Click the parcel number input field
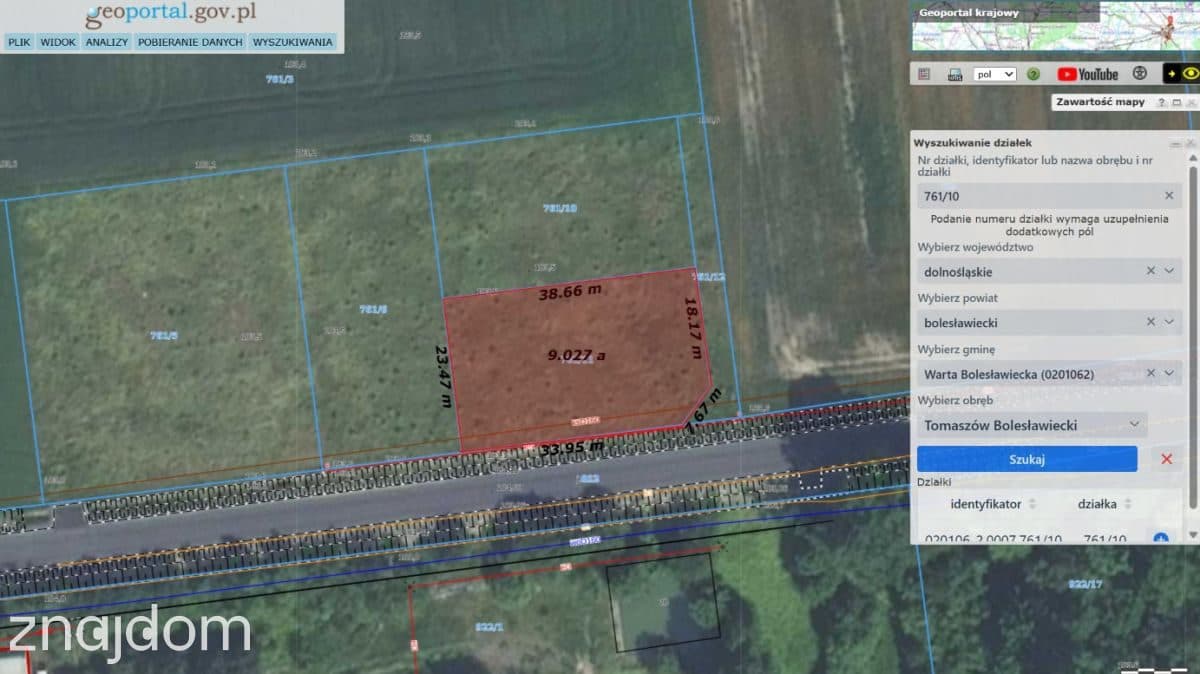 coord(1049,196)
